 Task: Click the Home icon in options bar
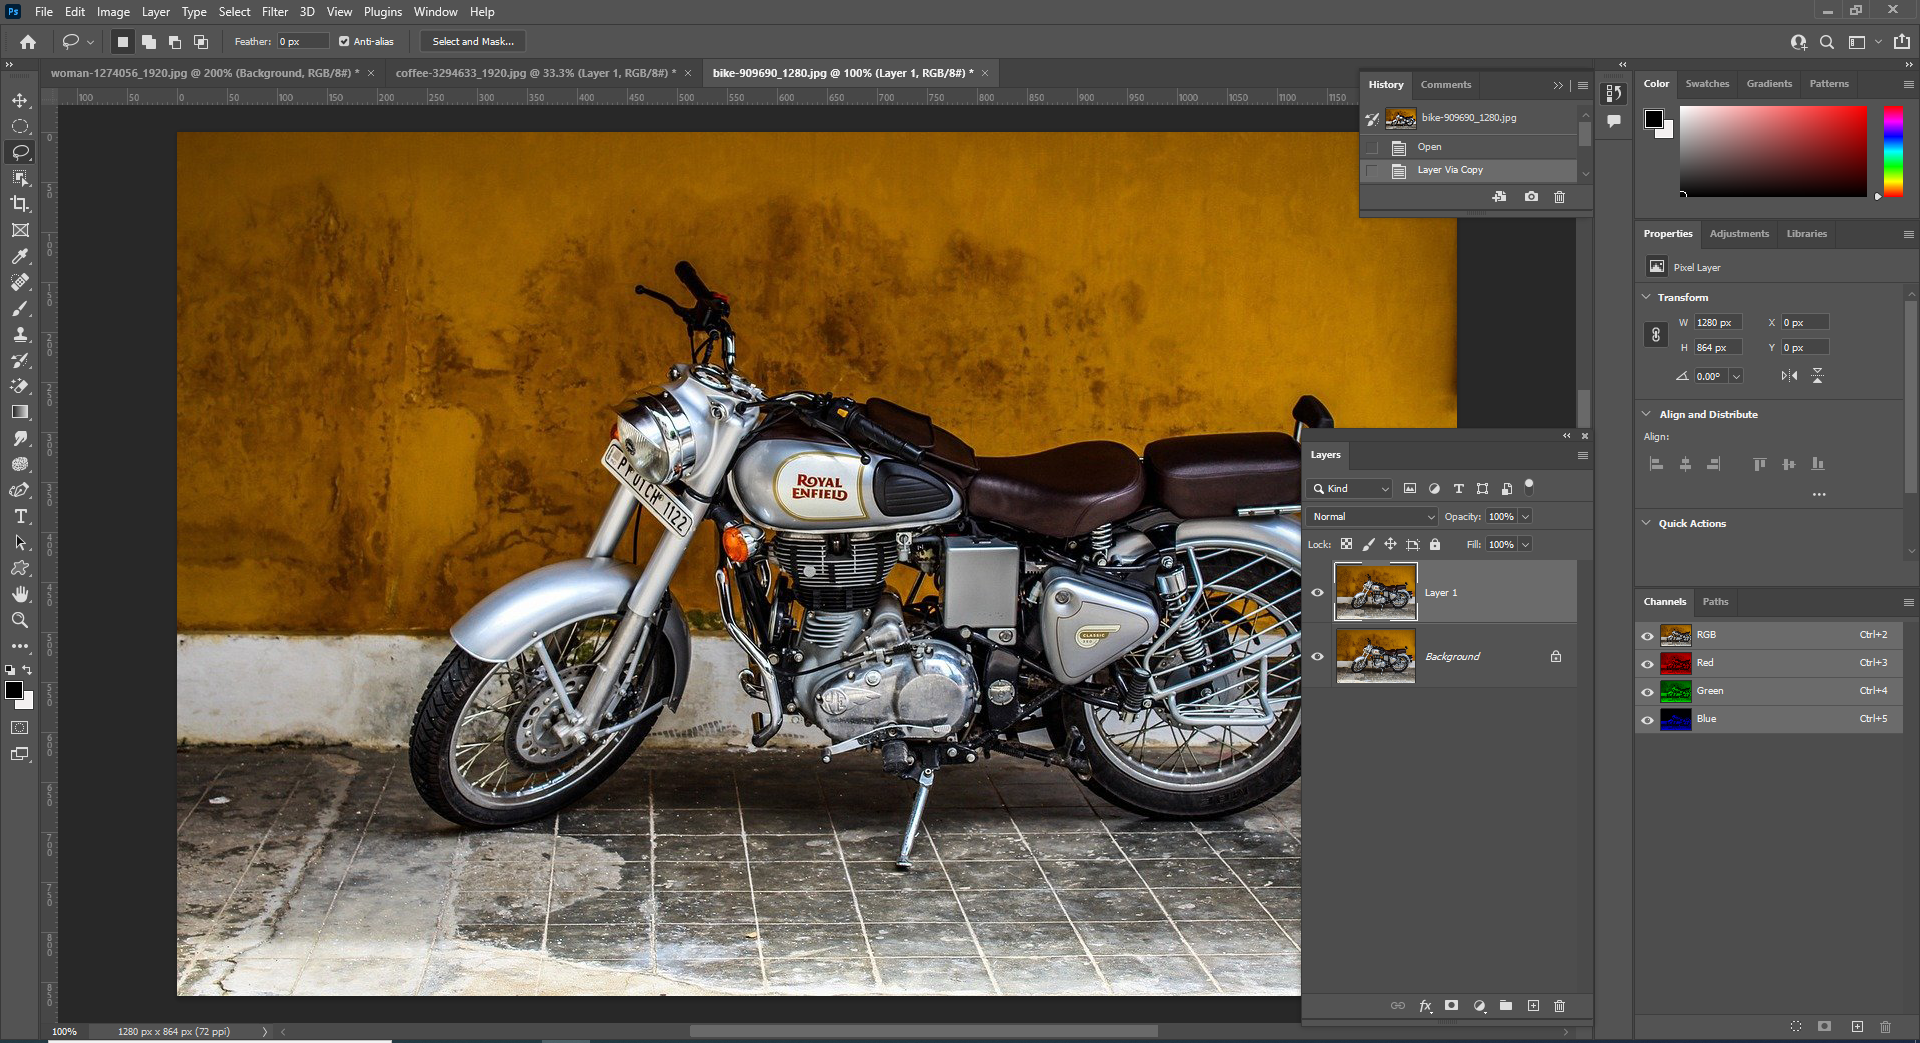(28, 42)
